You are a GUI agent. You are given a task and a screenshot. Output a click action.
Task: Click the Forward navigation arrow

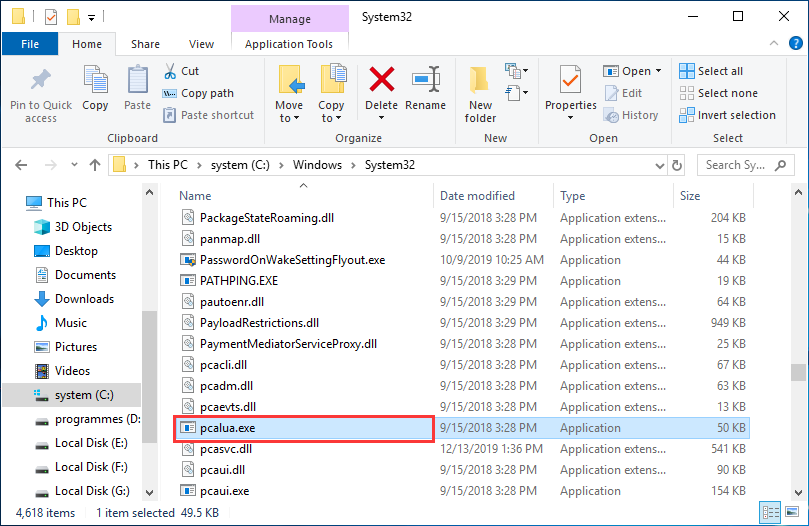click(51, 165)
